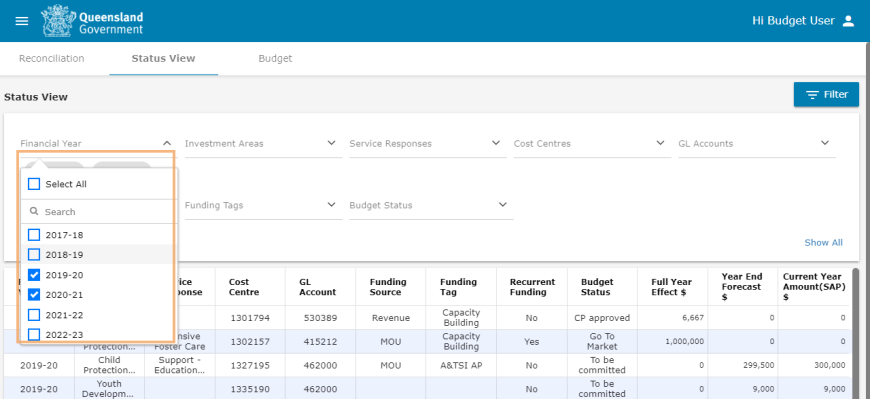The image size is (870, 399).
Task: Click the Go To Market status cell
Action: tap(602, 342)
